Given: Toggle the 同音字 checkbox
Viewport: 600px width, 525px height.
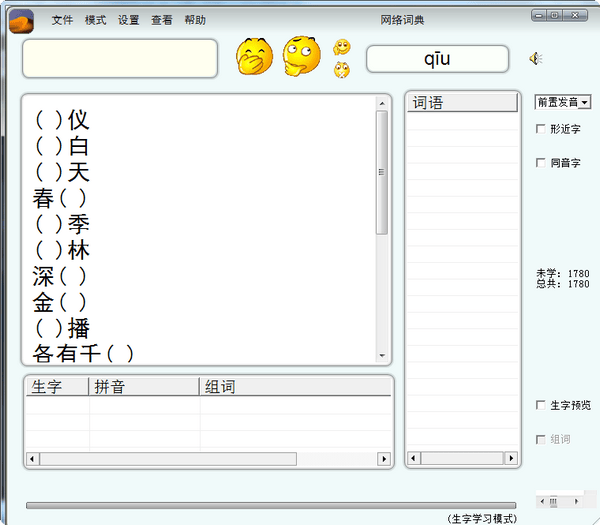Looking at the screenshot, I should coord(541,162).
